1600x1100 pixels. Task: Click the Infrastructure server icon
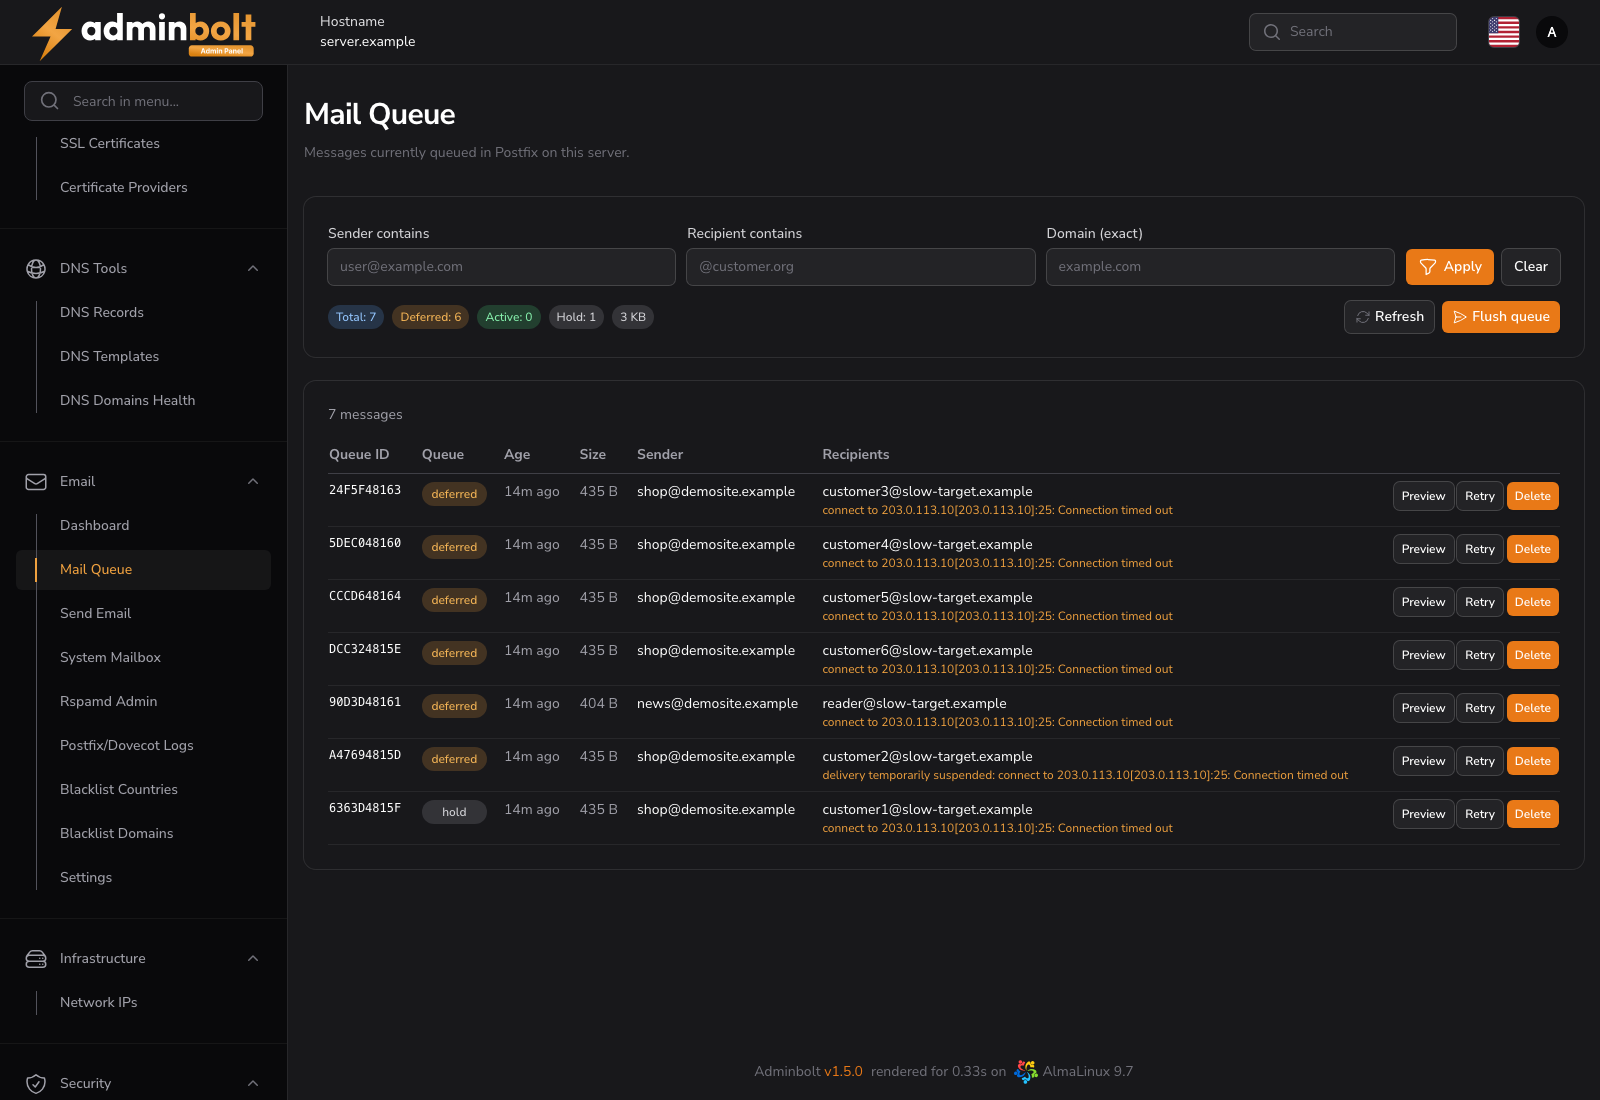coord(36,959)
